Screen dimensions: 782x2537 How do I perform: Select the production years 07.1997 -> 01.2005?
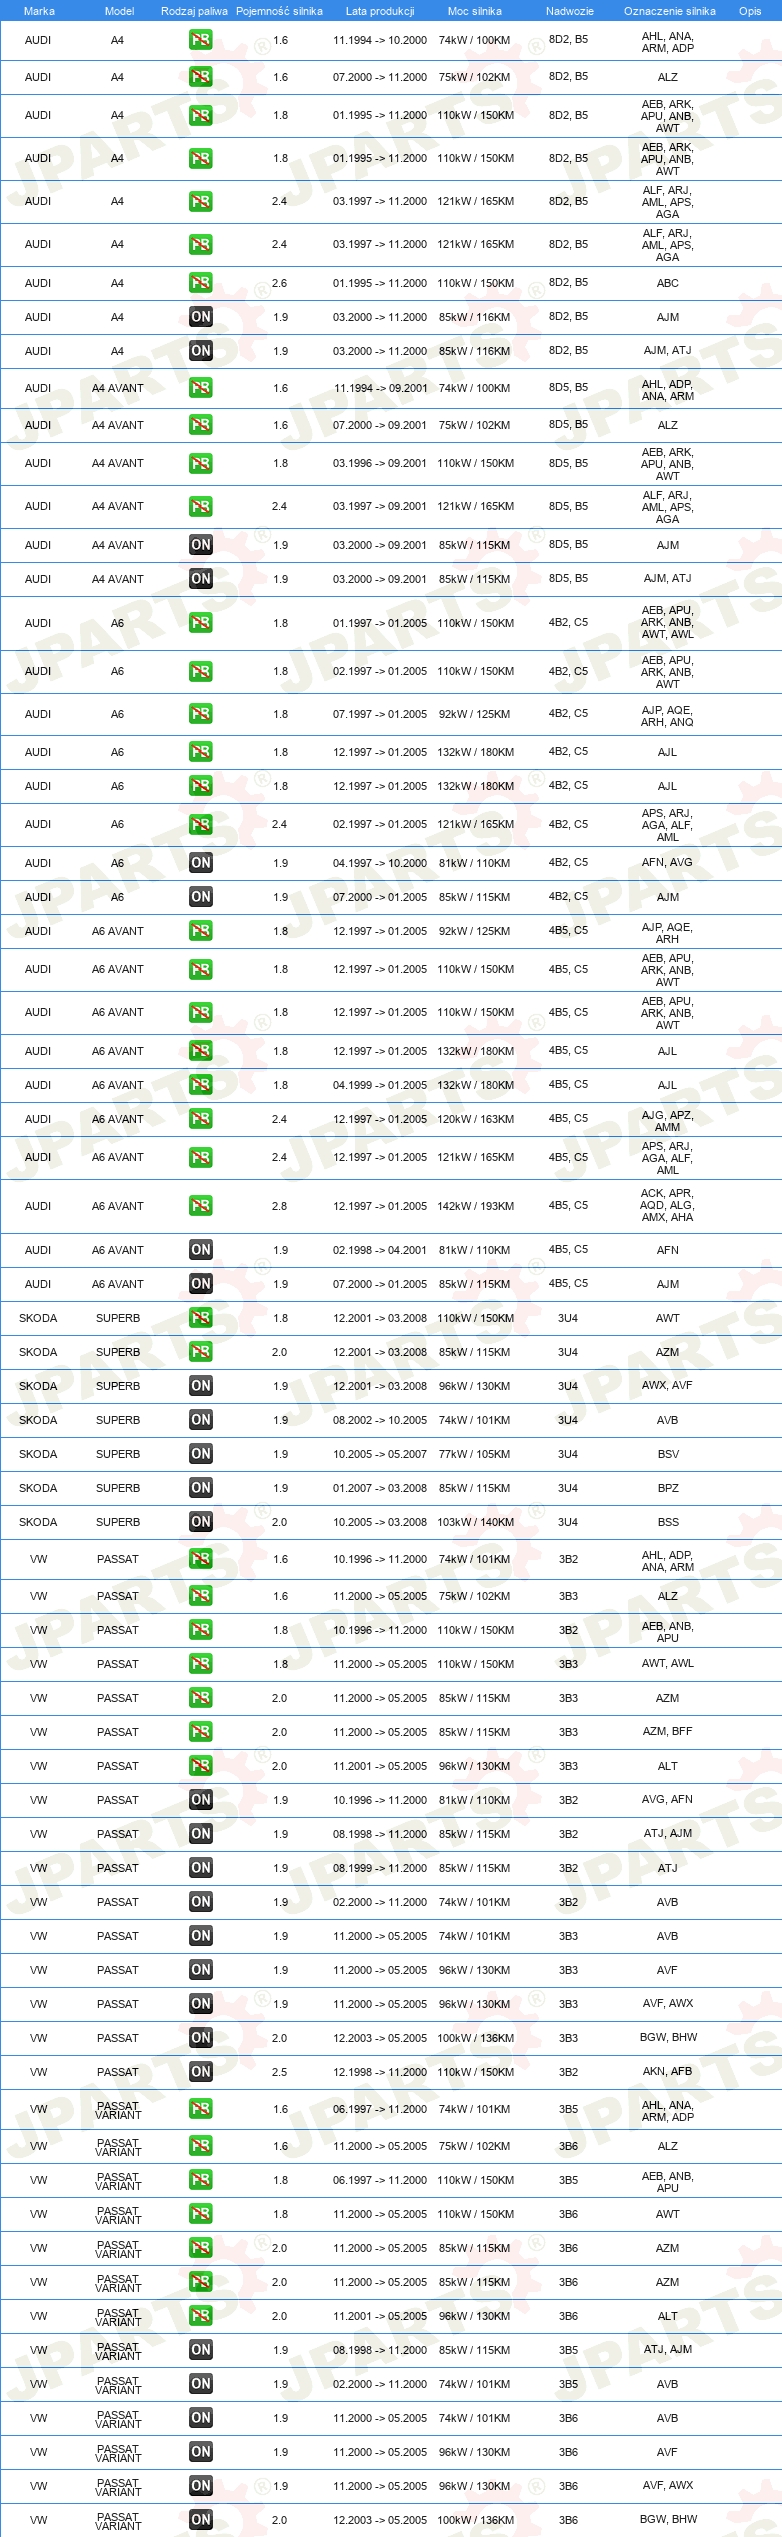(x=380, y=714)
